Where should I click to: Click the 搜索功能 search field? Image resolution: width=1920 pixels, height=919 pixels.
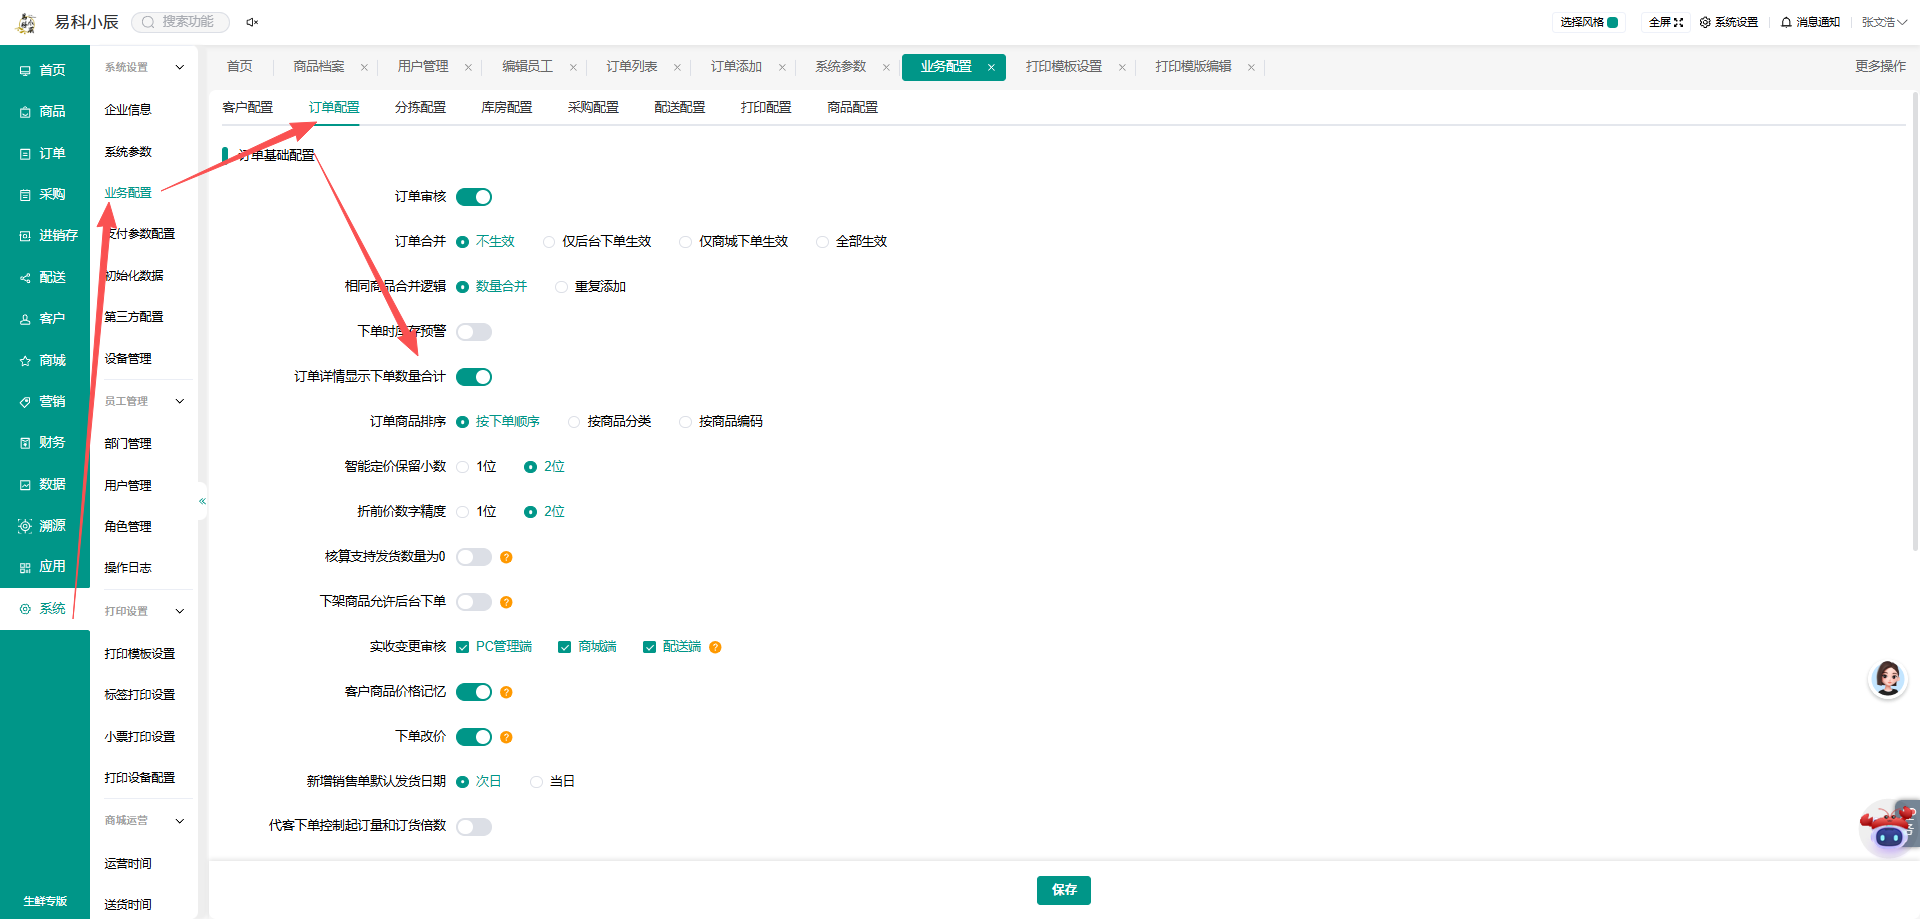coord(181,22)
